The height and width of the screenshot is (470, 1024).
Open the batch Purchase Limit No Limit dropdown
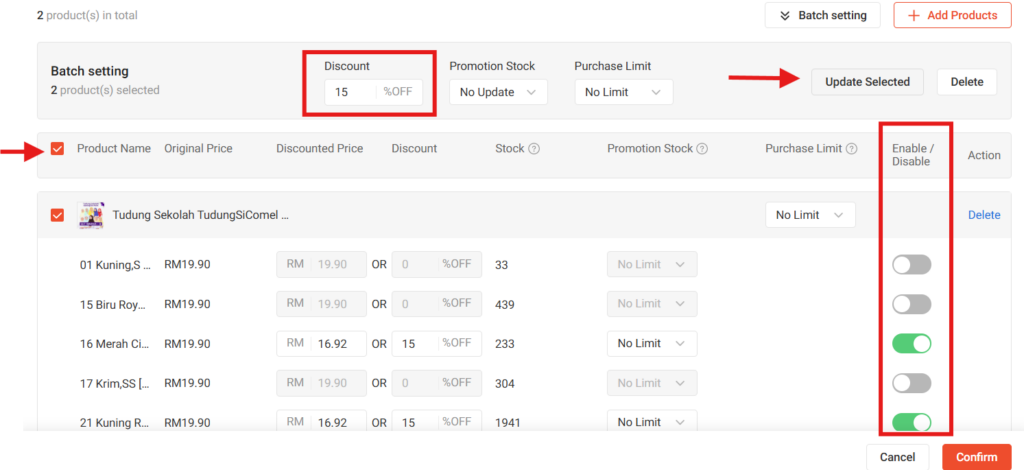[x=624, y=92]
